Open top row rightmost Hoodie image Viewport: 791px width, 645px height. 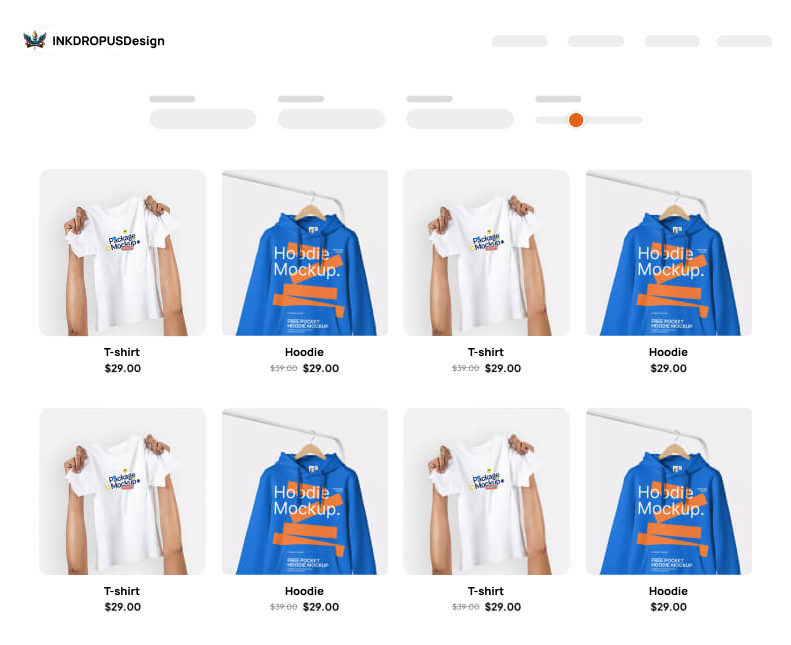tap(669, 253)
